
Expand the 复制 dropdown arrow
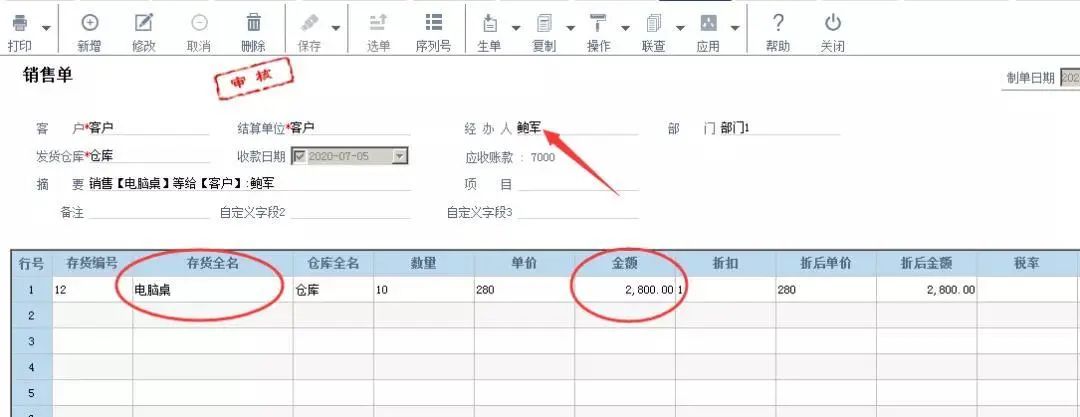click(570, 28)
